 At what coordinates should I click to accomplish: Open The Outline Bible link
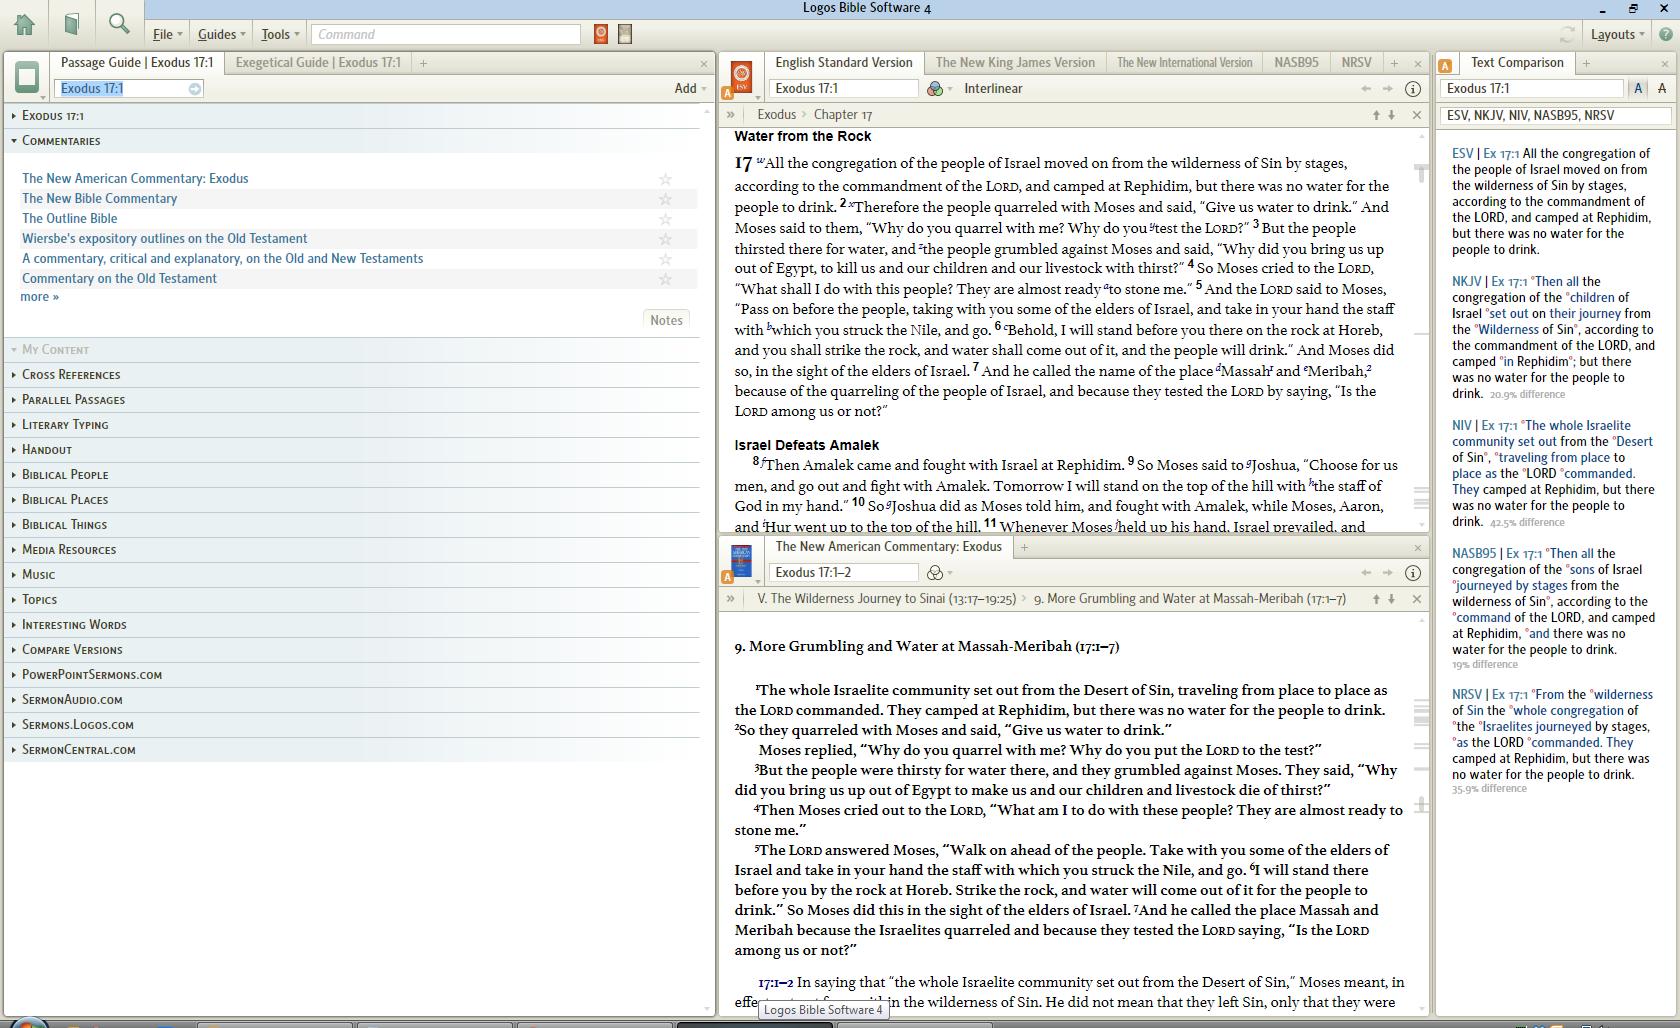tap(70, 219)
